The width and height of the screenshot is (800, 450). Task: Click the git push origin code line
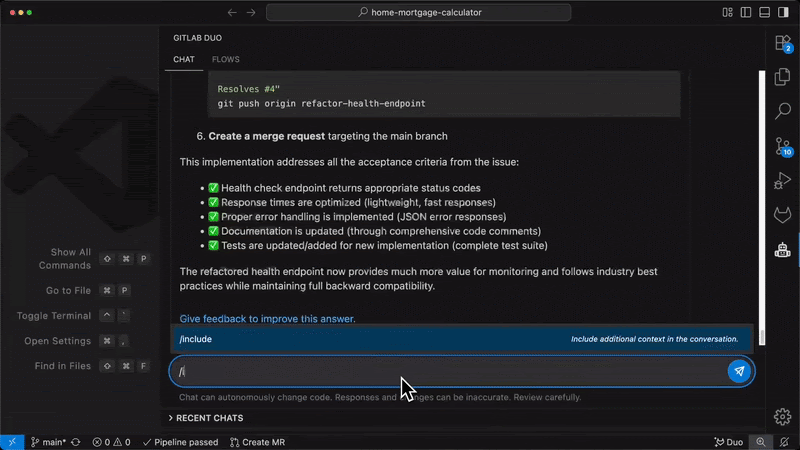[321, 104]
